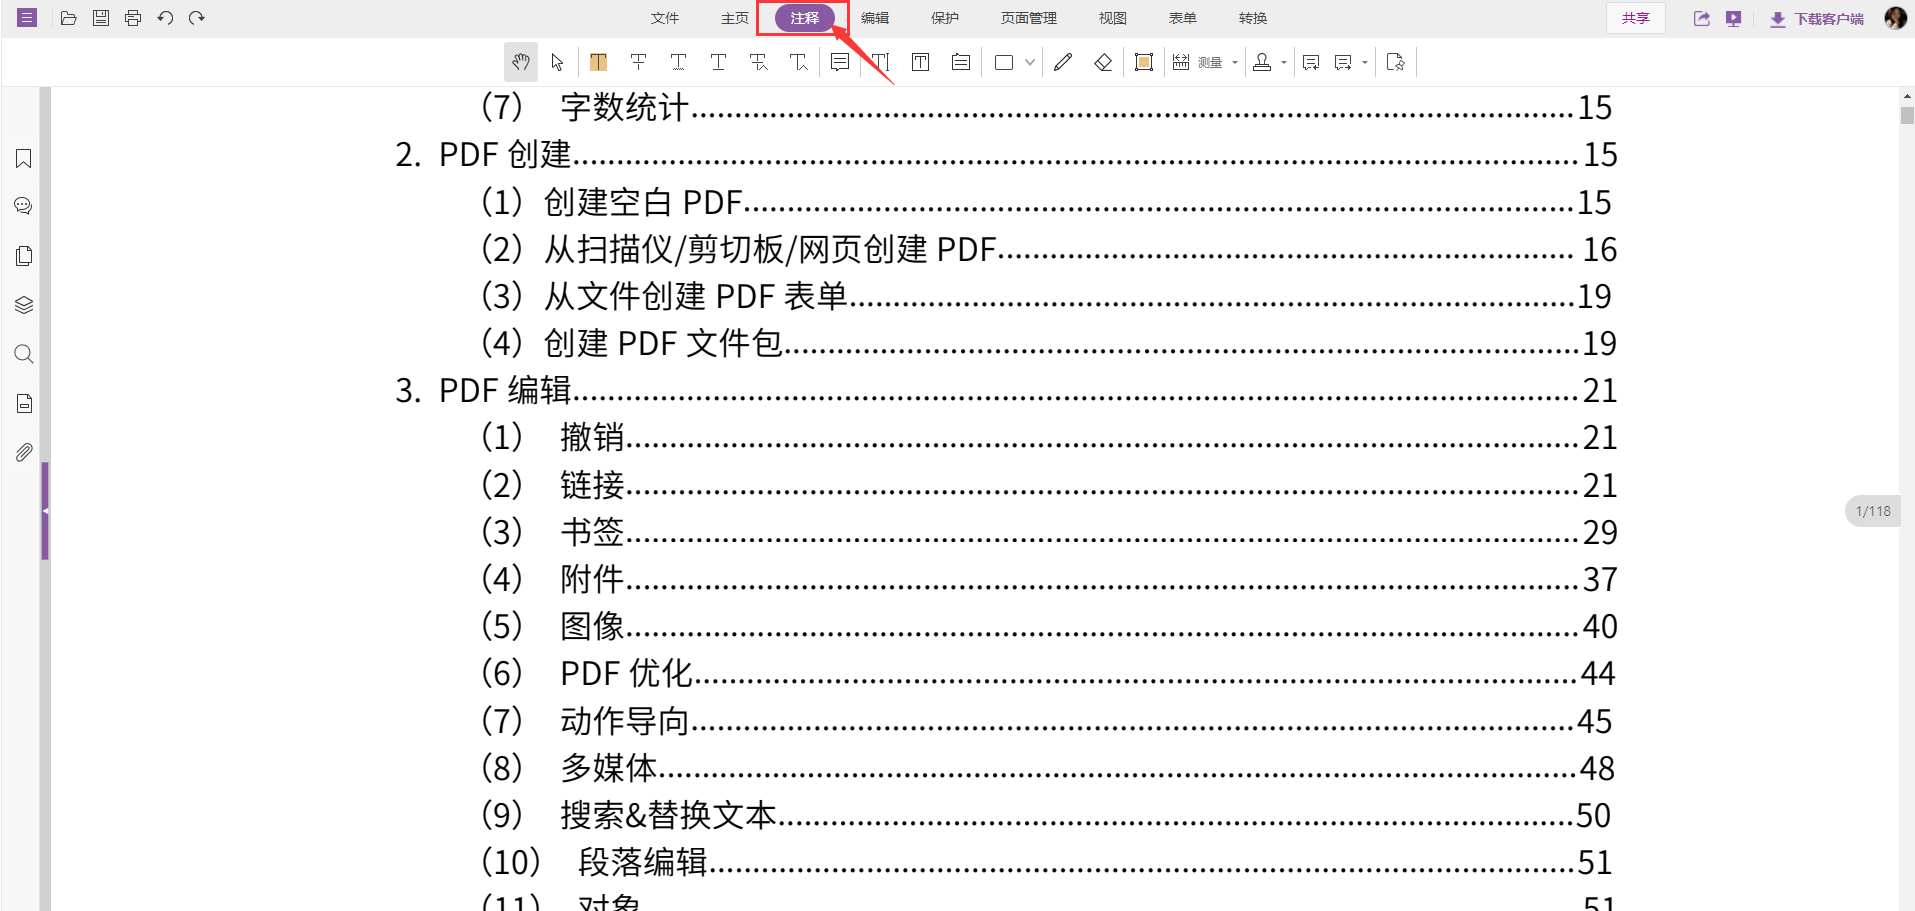Select the Hand tool in the toolbar
The height and width of the screenshot is (911, 1915).
(x=520, y=62)
